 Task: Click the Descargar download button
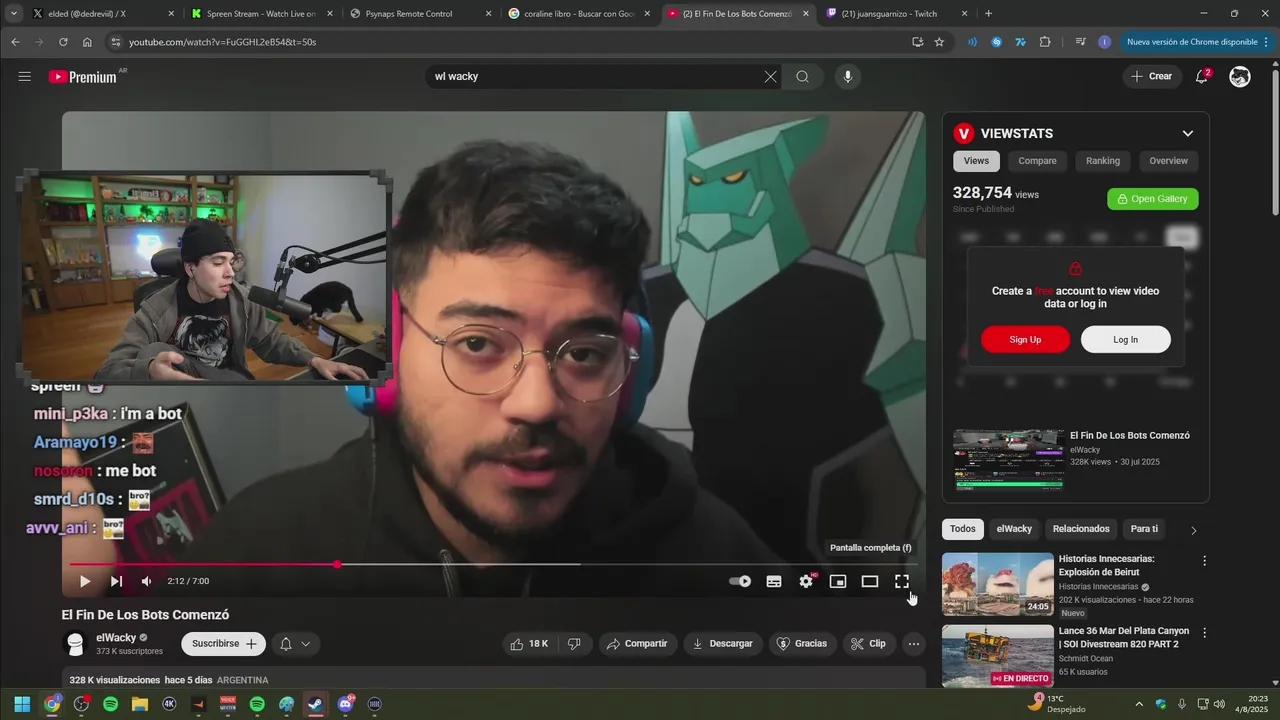tap(722, 644)
